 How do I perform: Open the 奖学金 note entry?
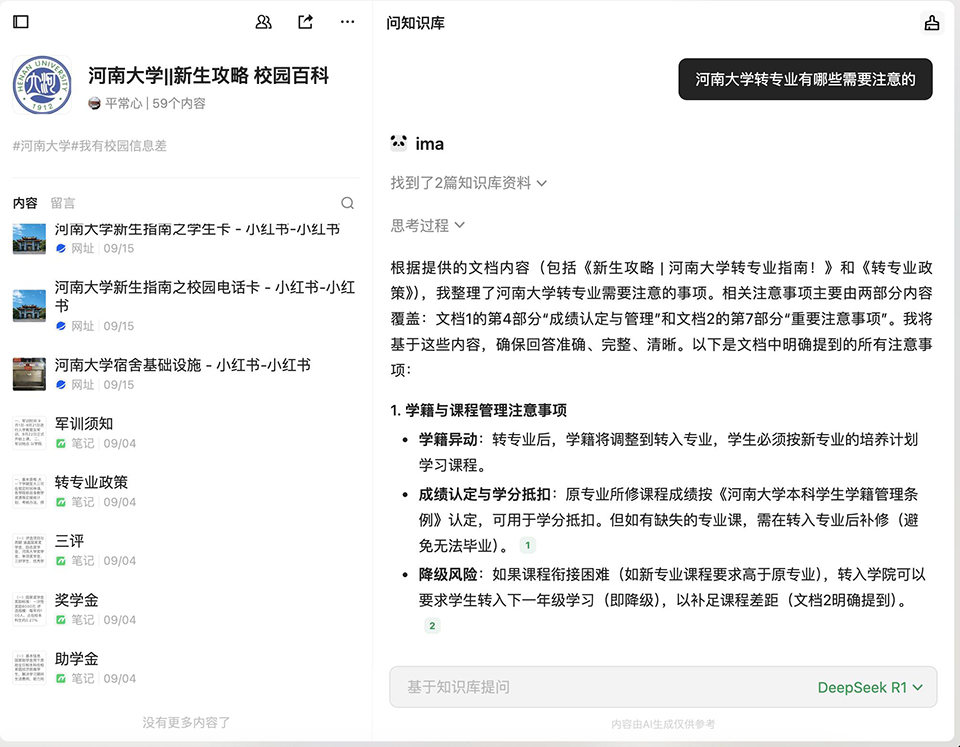(x=77, y=600)
